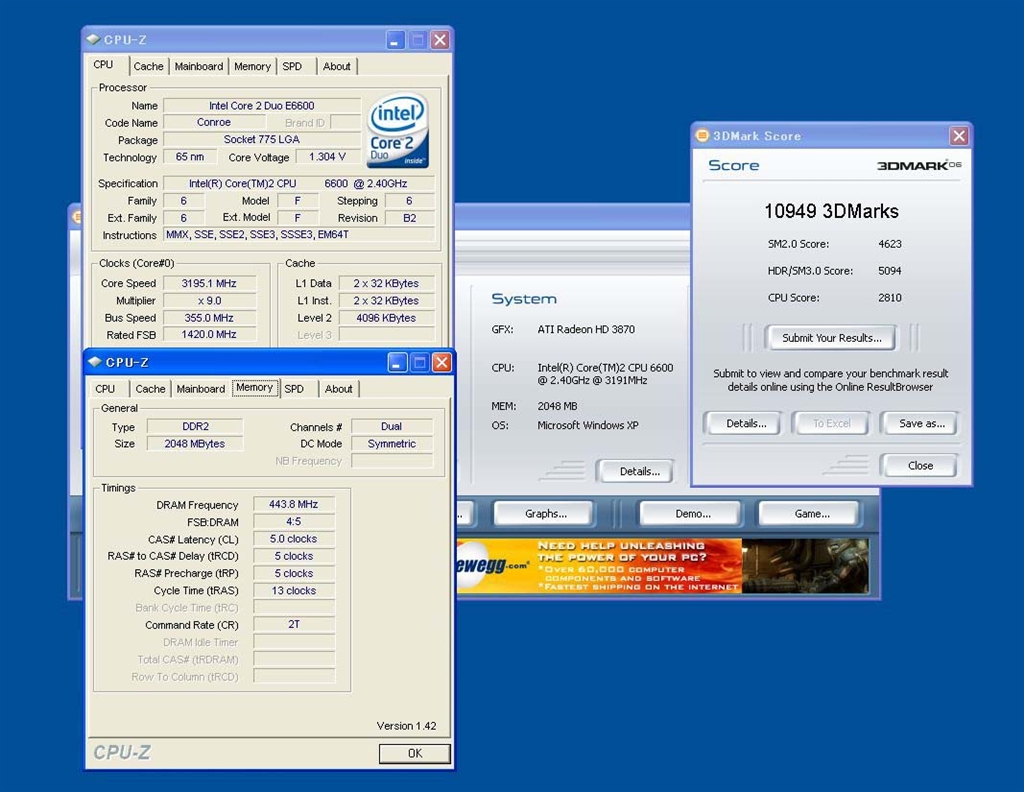Click title bar icon of the CPU-Z Memory window
Image resolution: width=1024 pixels, height=792 pixels.
pyautogui.click(x=93, y=362)
